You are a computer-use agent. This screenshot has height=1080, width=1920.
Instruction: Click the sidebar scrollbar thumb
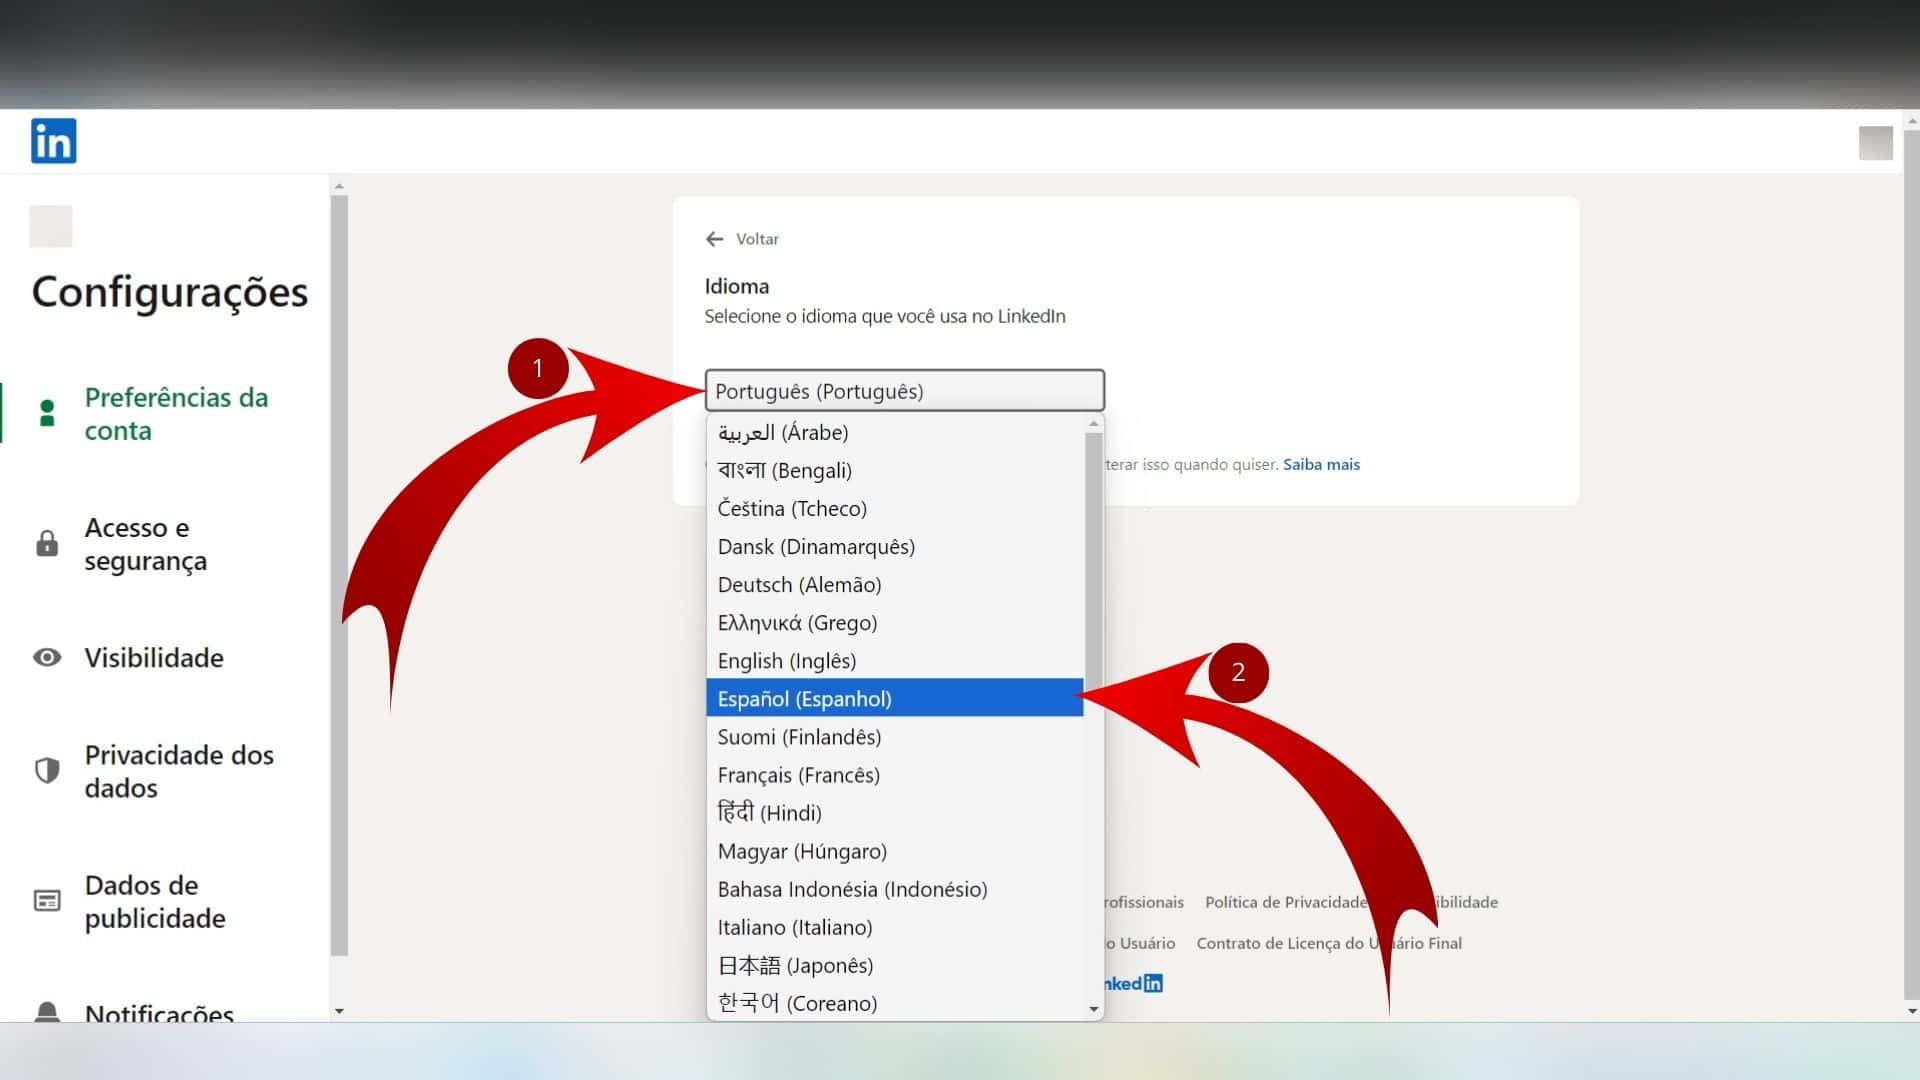coord(339,575)
